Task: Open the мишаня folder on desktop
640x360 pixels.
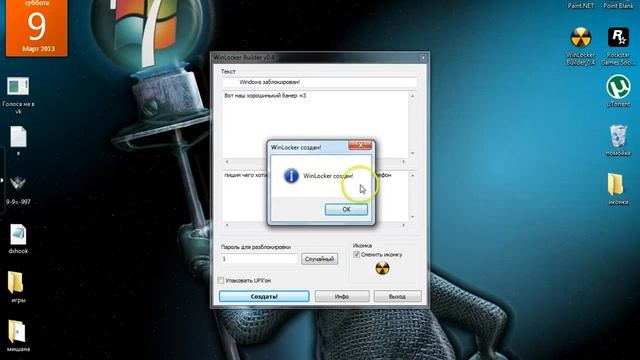Action: tap(18, 337)
